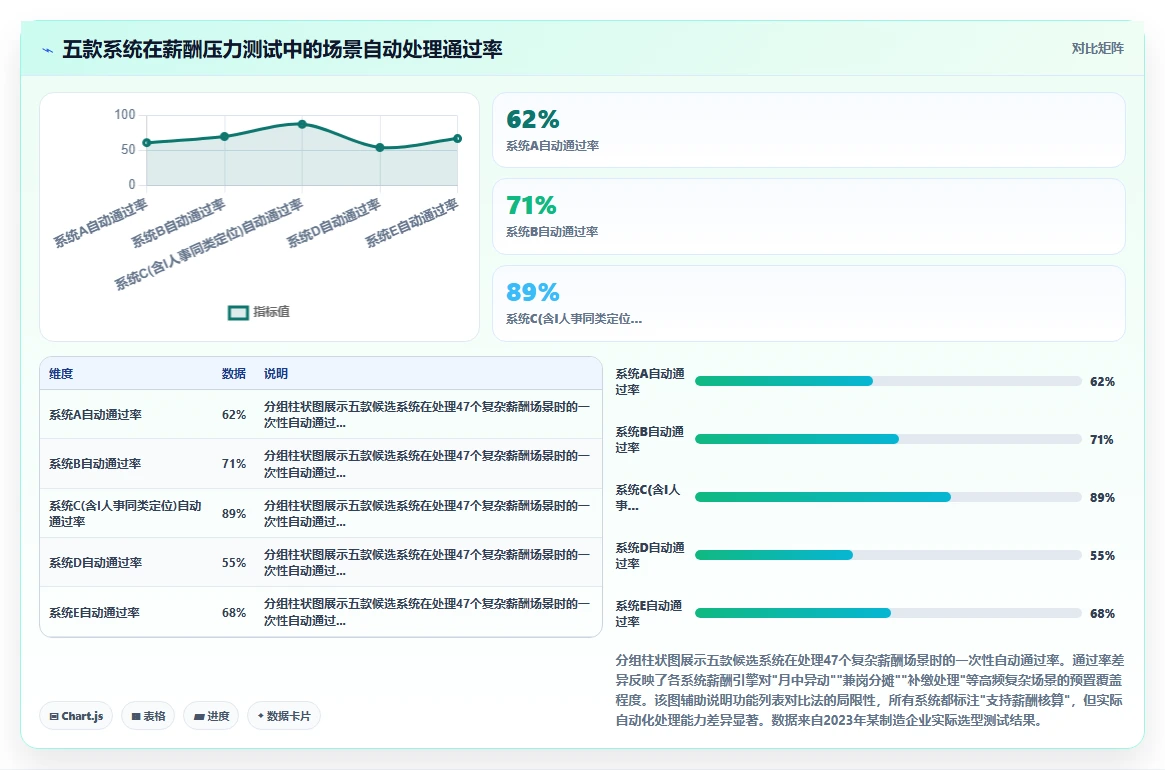This screenshot has height=770, width=1165.
Task: Open the 71% 系统B自动通过率 card
Action: coord(808,216)
